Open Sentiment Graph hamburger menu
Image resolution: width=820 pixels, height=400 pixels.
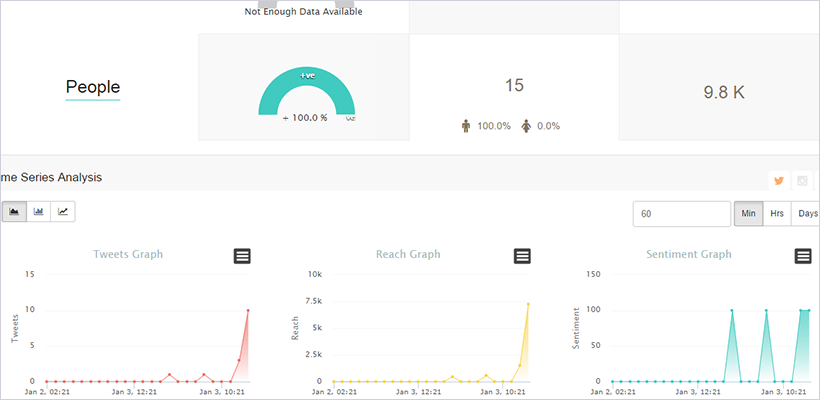point(802,256)
